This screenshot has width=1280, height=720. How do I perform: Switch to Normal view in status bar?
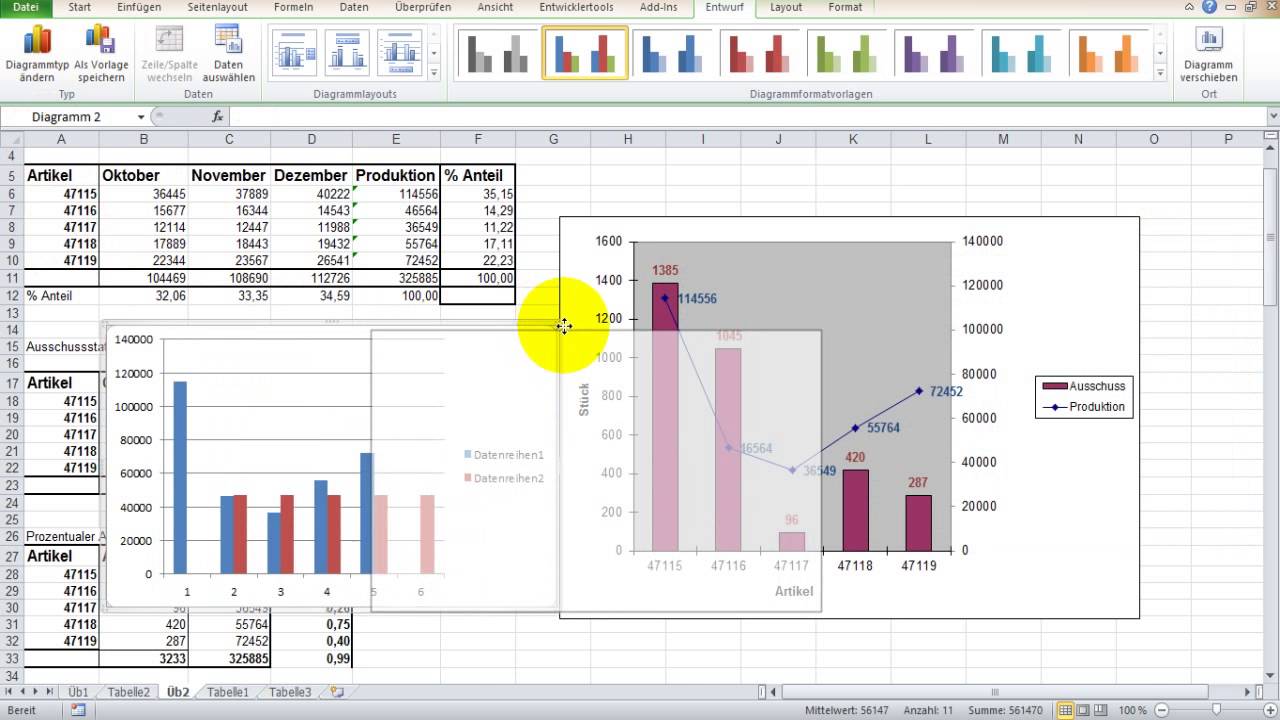click(1066, 710)
